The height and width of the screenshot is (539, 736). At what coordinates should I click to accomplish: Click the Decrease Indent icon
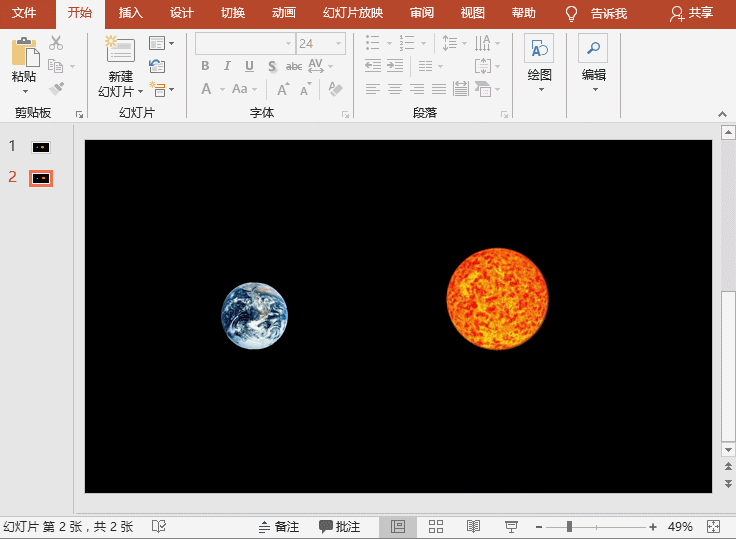click(373, 66)
